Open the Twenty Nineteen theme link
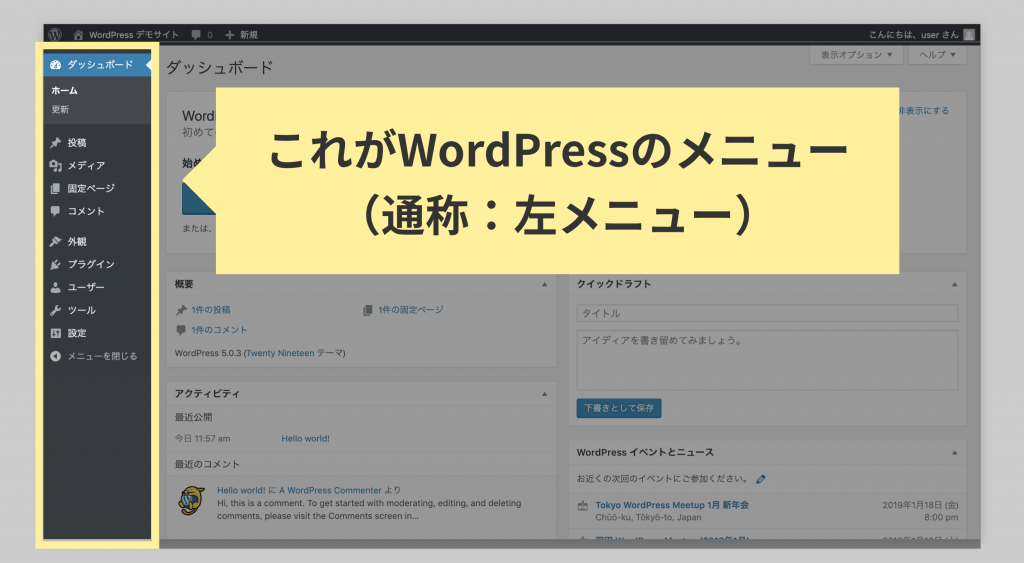This screenshot has height=563, width=1024. point(280,353)
